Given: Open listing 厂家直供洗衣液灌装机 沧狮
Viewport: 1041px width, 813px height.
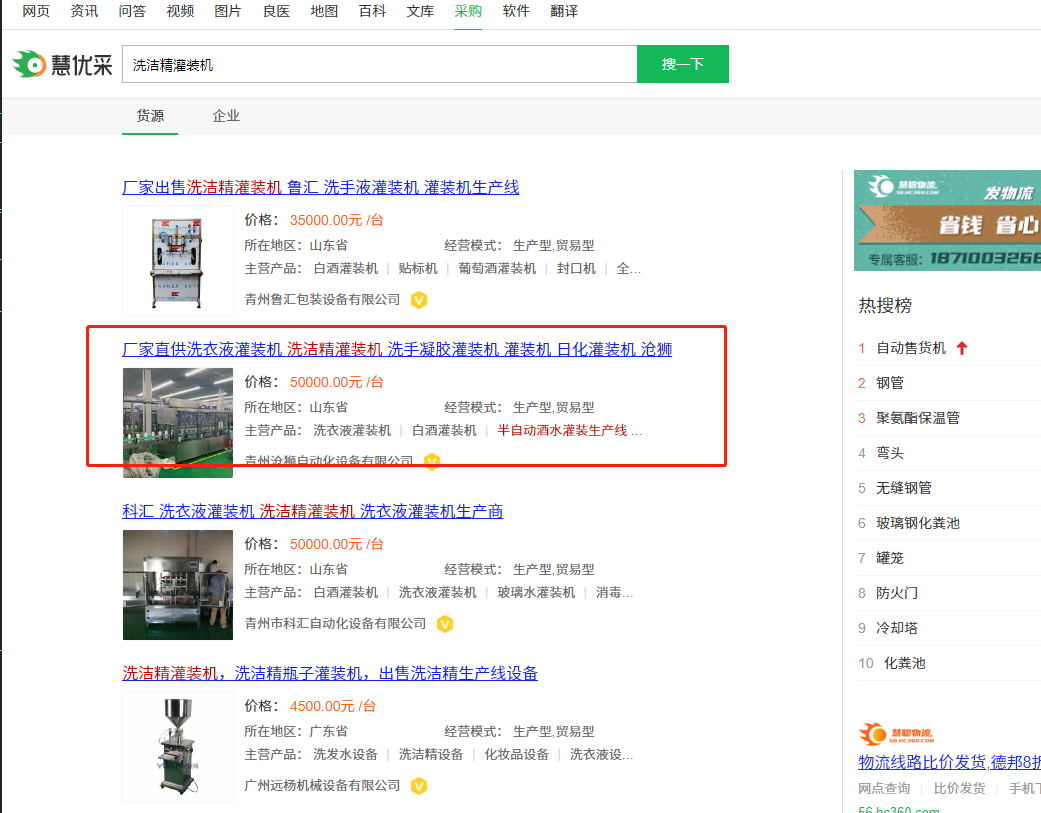Looking at the screenshot, I should click(397, 350).
